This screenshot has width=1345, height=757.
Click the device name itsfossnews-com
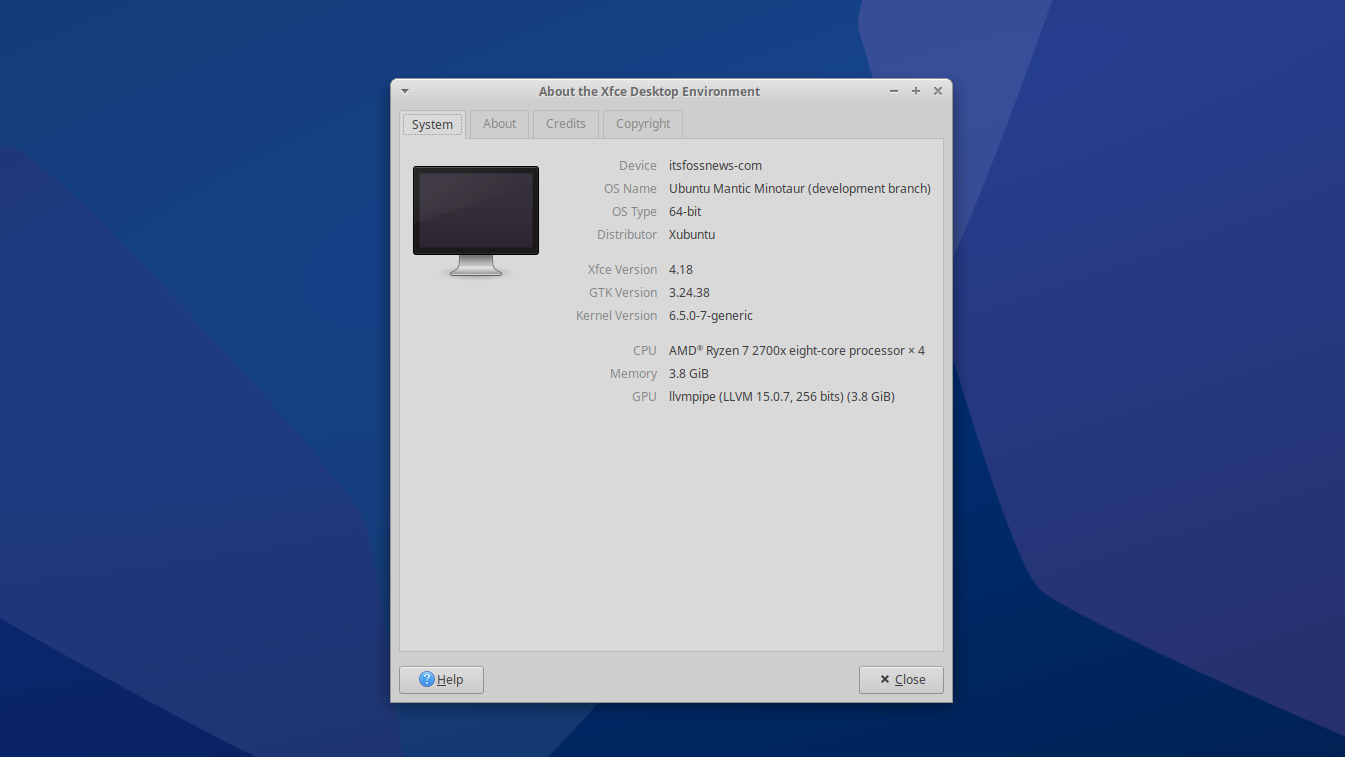(x=715, y=165)
